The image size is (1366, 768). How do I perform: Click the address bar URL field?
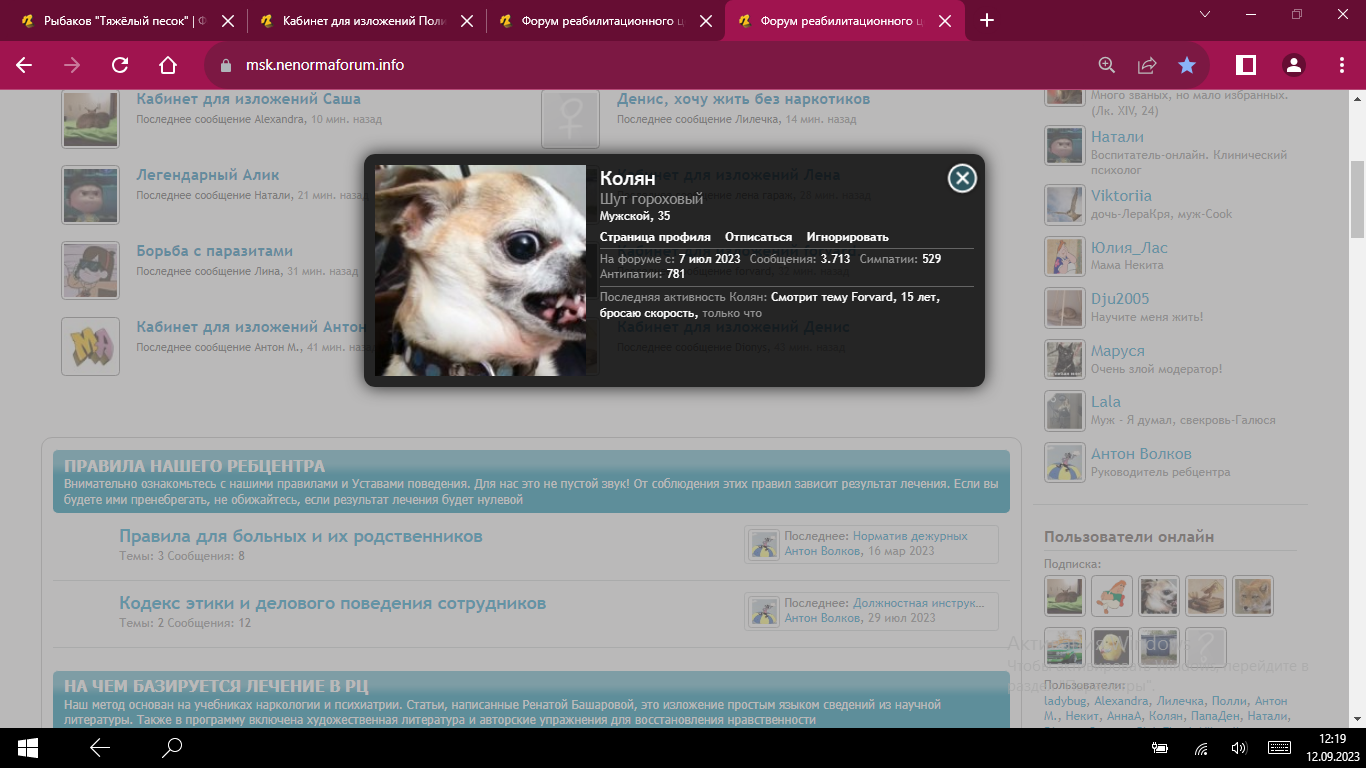coord(600,65)
